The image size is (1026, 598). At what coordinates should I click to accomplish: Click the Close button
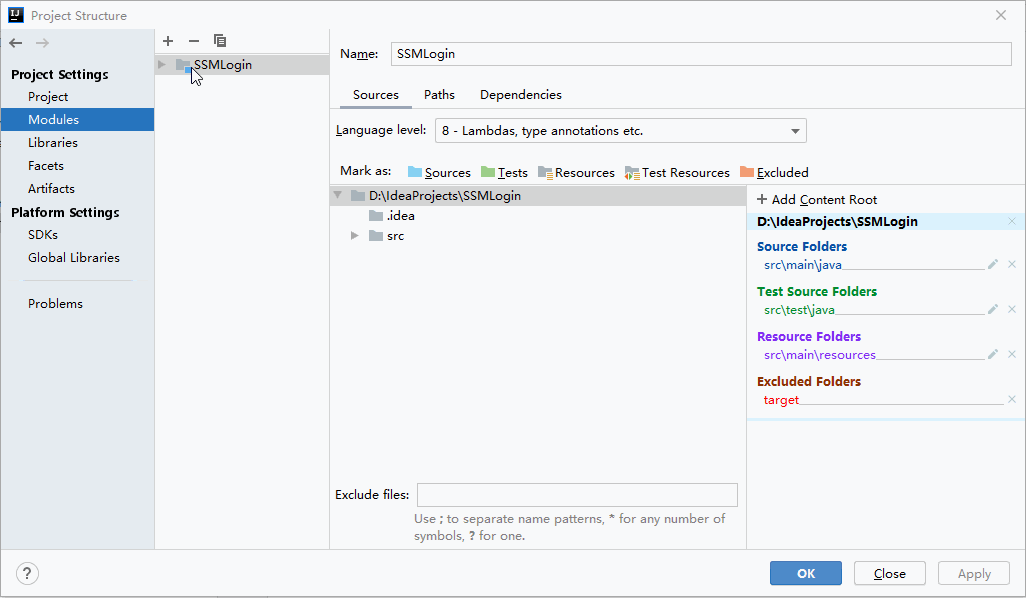tap(889, 573)
